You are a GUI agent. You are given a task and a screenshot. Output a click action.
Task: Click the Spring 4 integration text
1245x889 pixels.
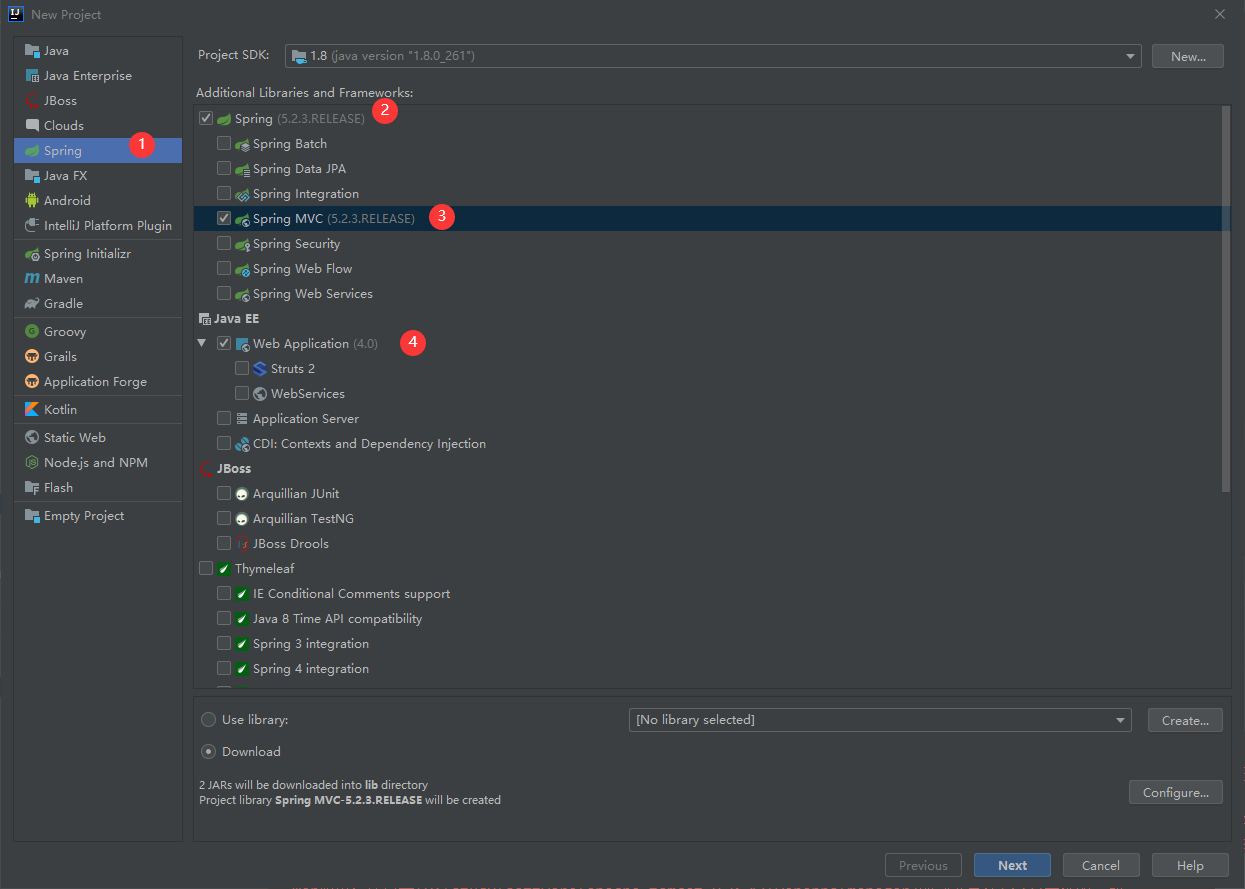point(311,668)
